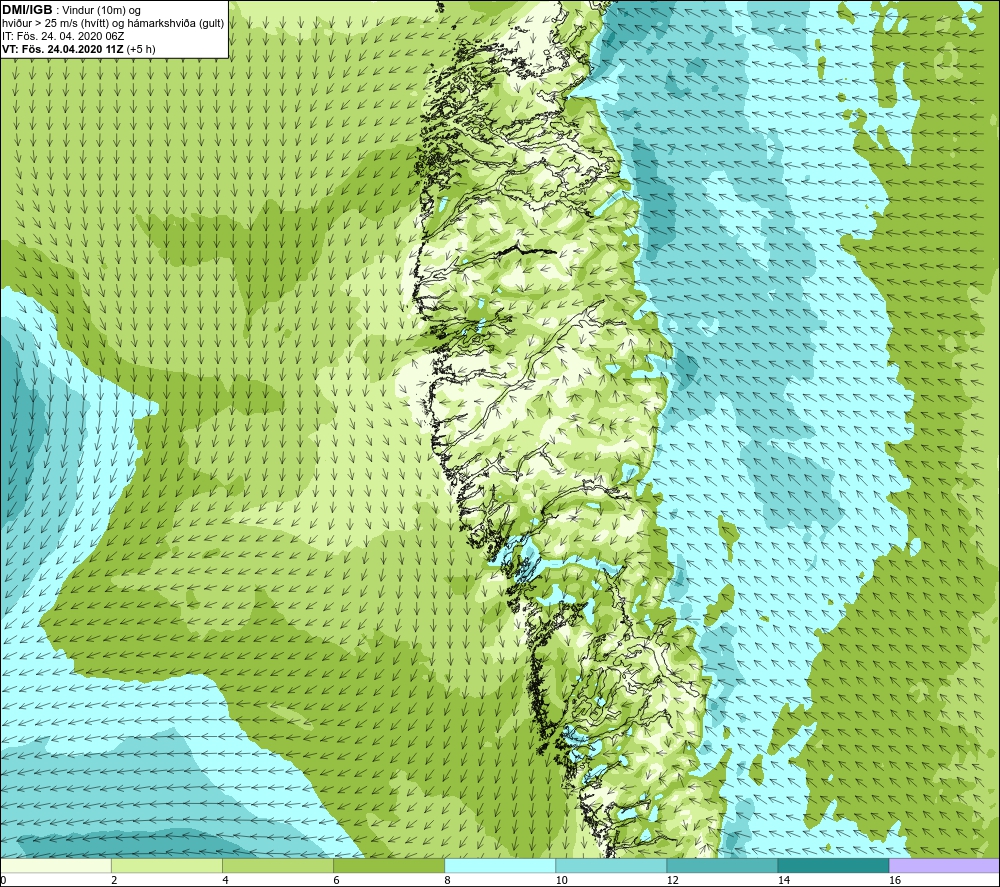Select the 0–2 m/s pale yellow legend swatch

[x=56, y=866]
